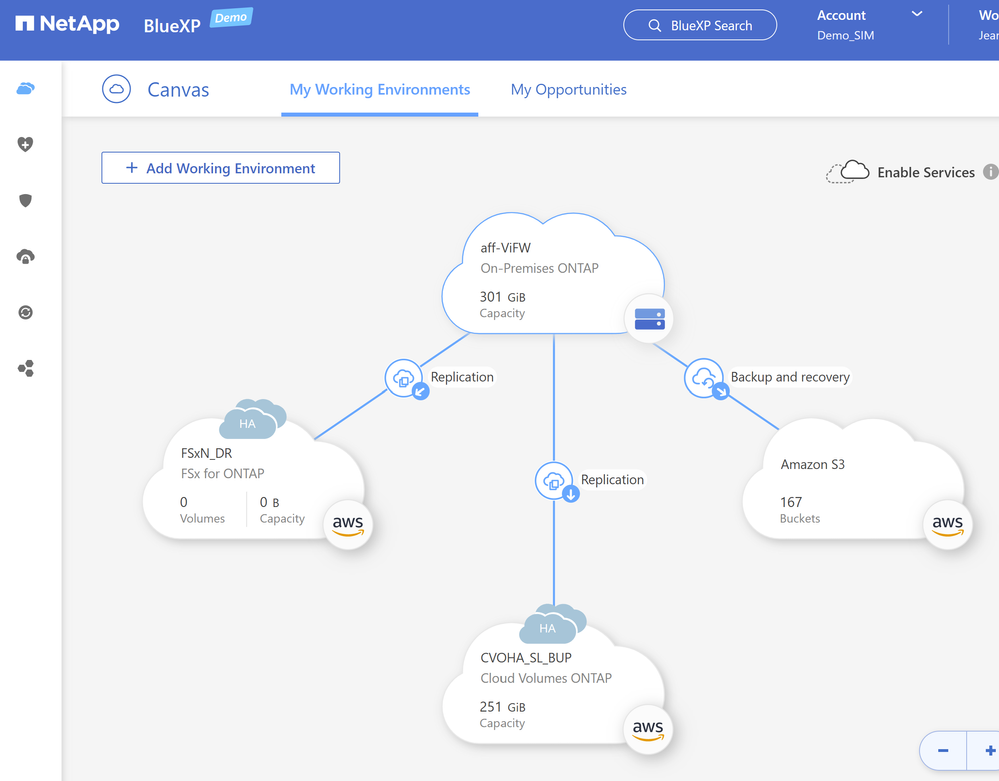Screen dimensions: 999x781
Task: Click Replication icon toward CVOHA_SL_BUP
Action: pos(555,481)
